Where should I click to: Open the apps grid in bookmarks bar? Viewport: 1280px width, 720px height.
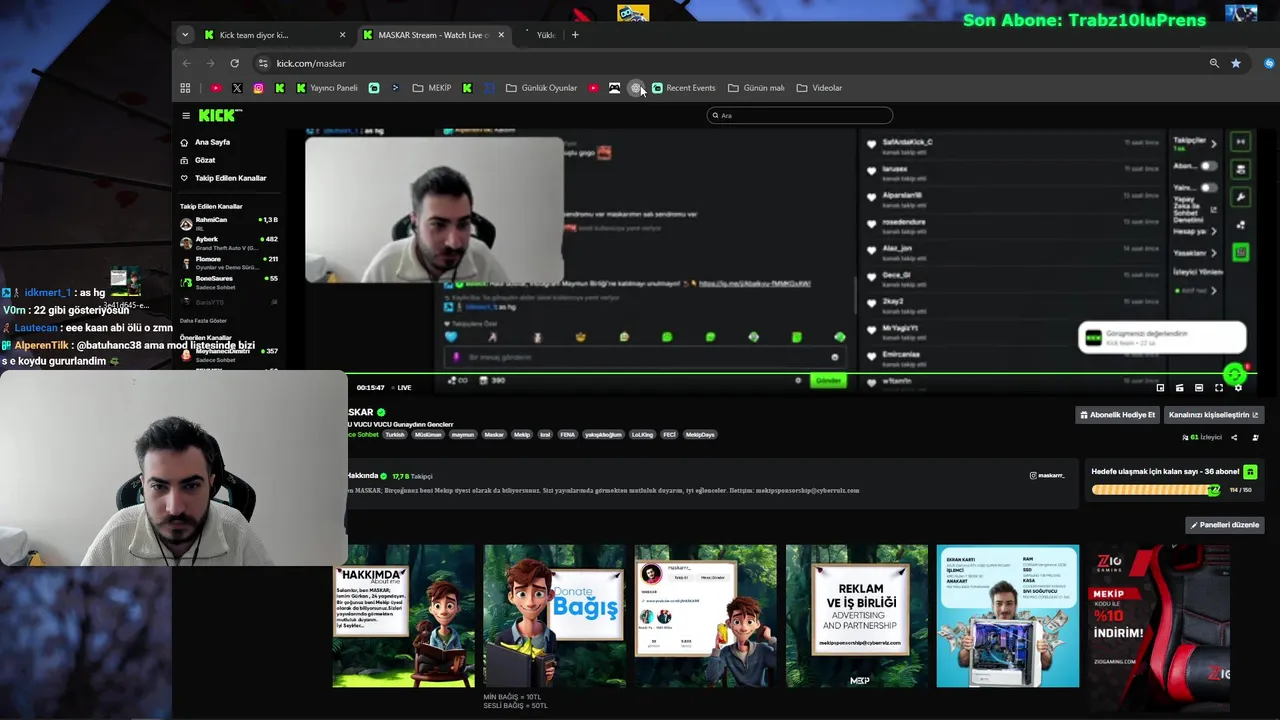pyautogui.click(x=185, y=88)
